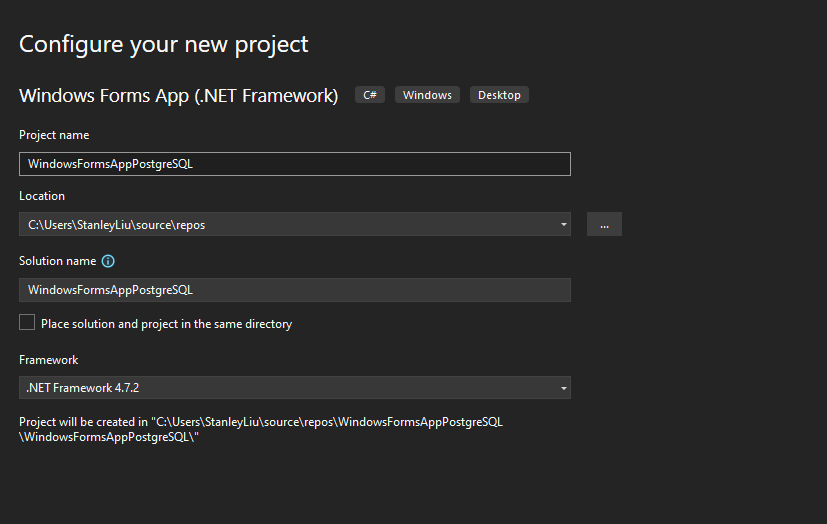Enable placing solution and project in same directory
Image resolution: width=827 pixels, height=524 pixels.
coord(27,323)
